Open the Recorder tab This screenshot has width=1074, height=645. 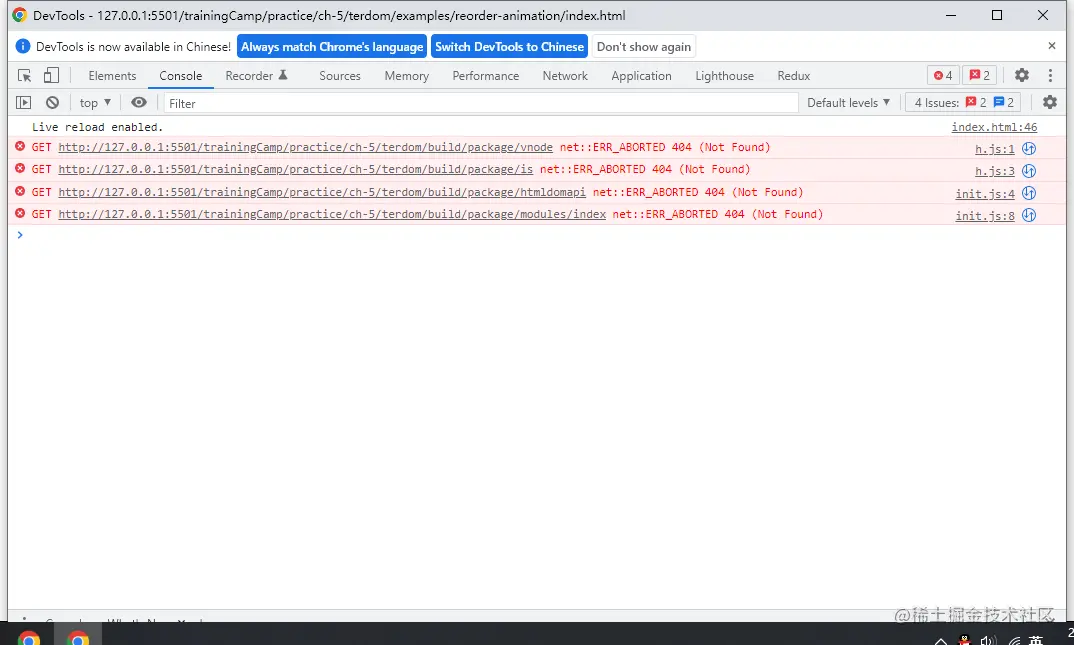tap(256, 76)
